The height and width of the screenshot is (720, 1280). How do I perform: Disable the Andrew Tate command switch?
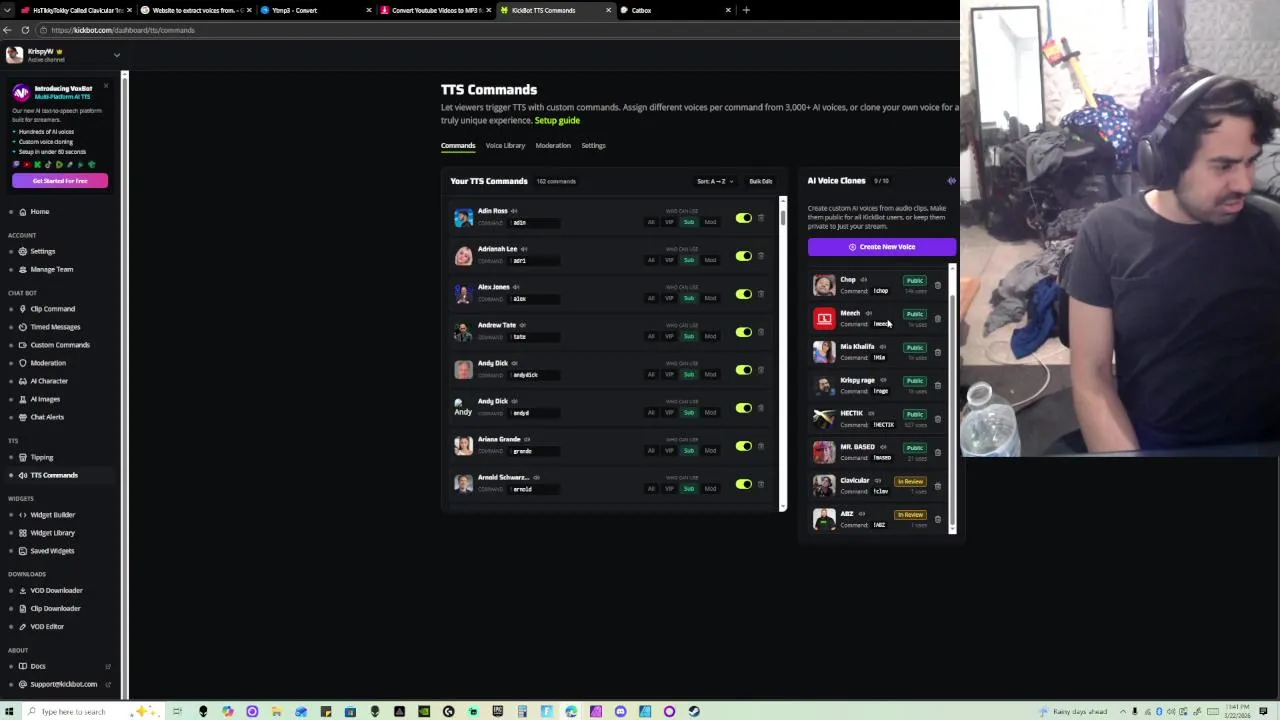pyautogui.click(x=743, y=332)
